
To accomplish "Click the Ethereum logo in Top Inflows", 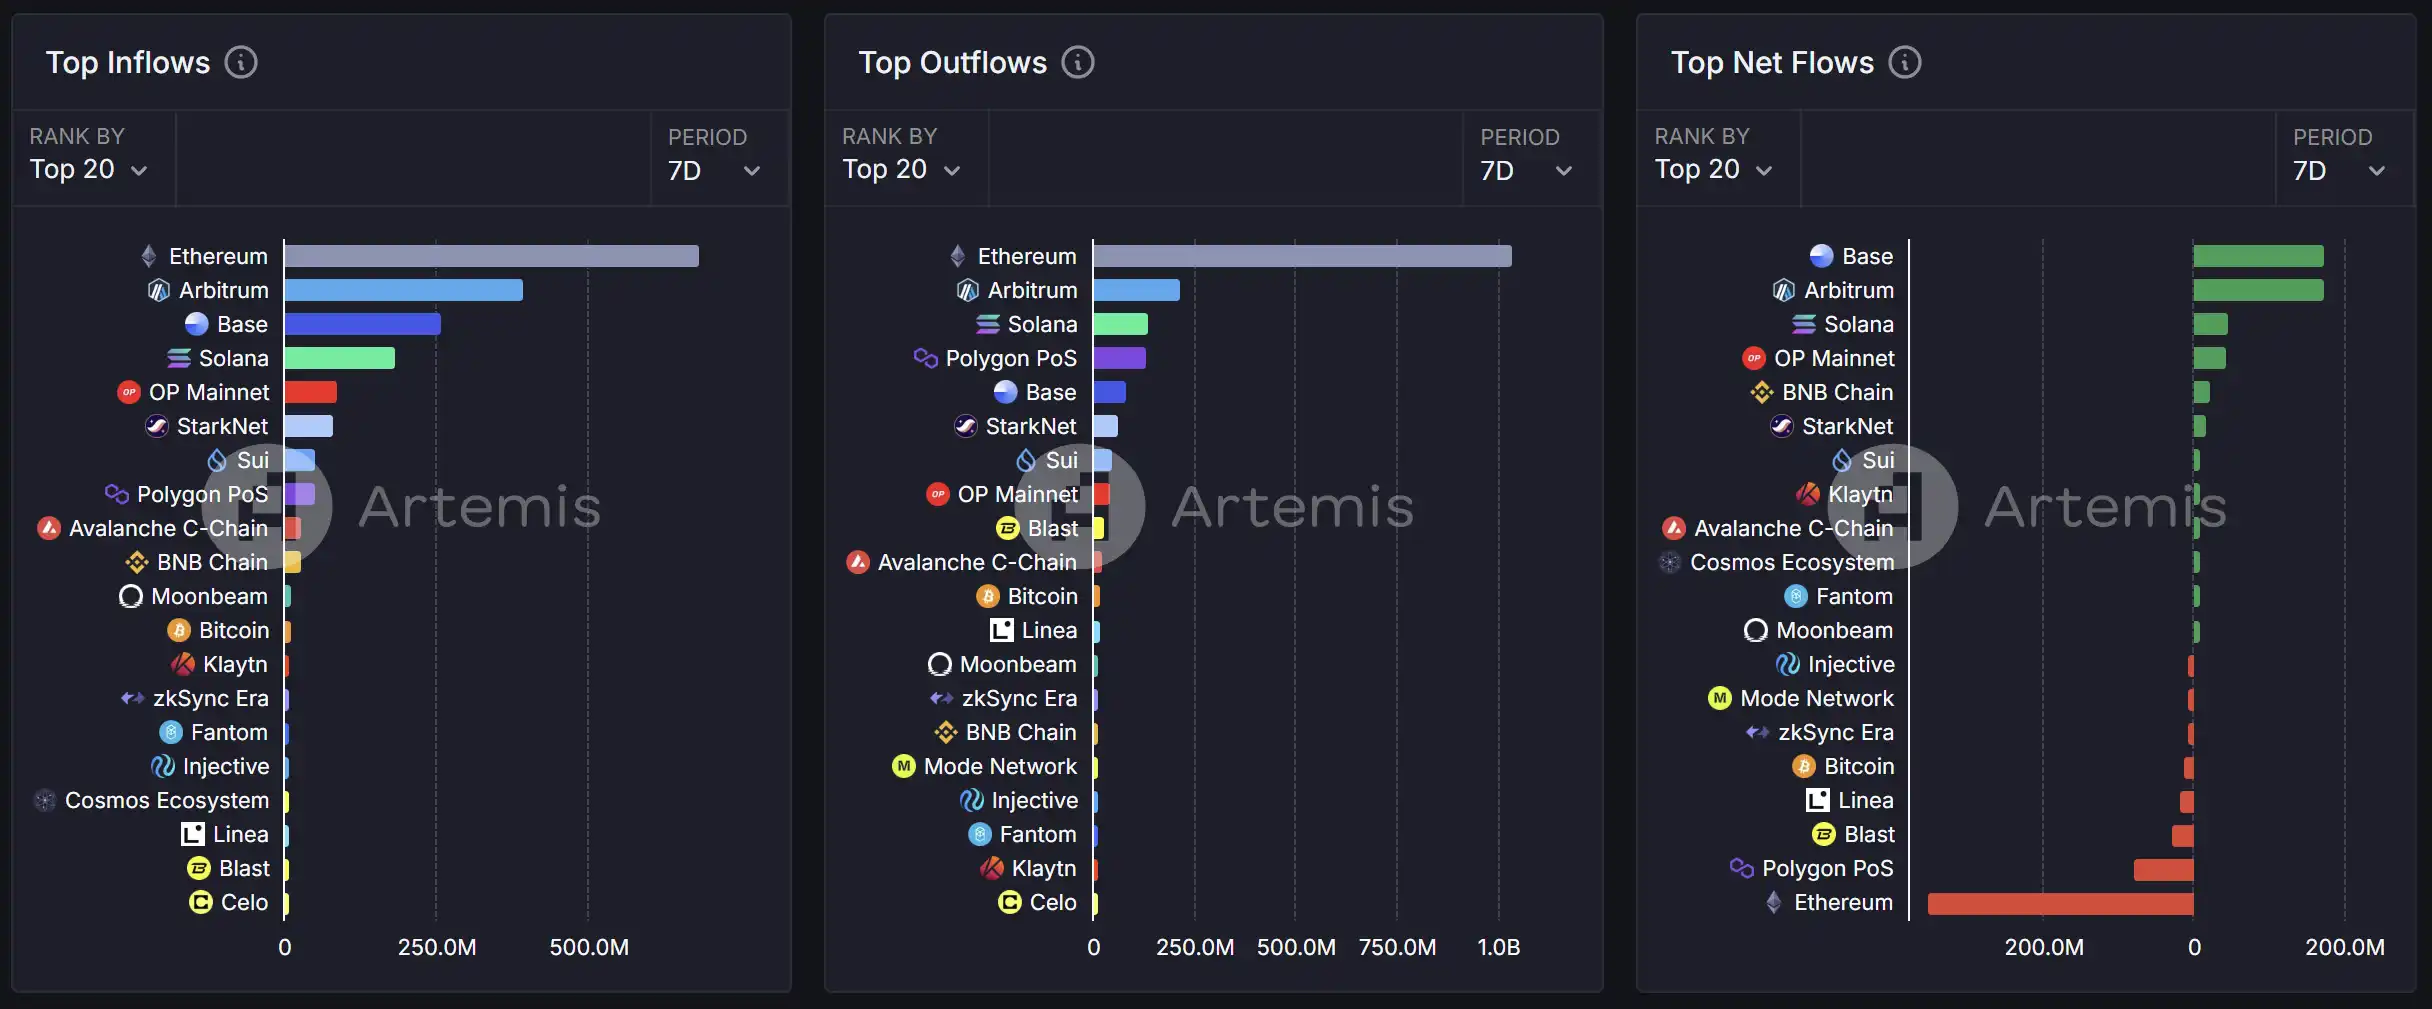I will (x=149, y=256).
